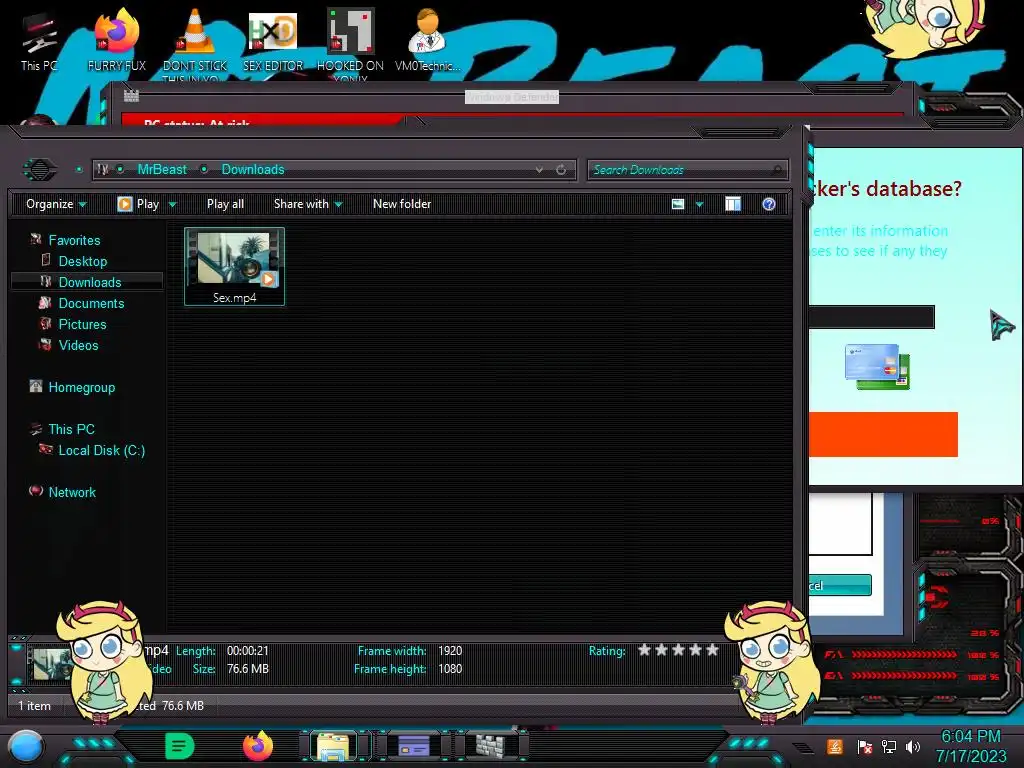Refresh the Downloads folder view
Viewport: 1024px width, 768px height.
[x=561, y=170]
